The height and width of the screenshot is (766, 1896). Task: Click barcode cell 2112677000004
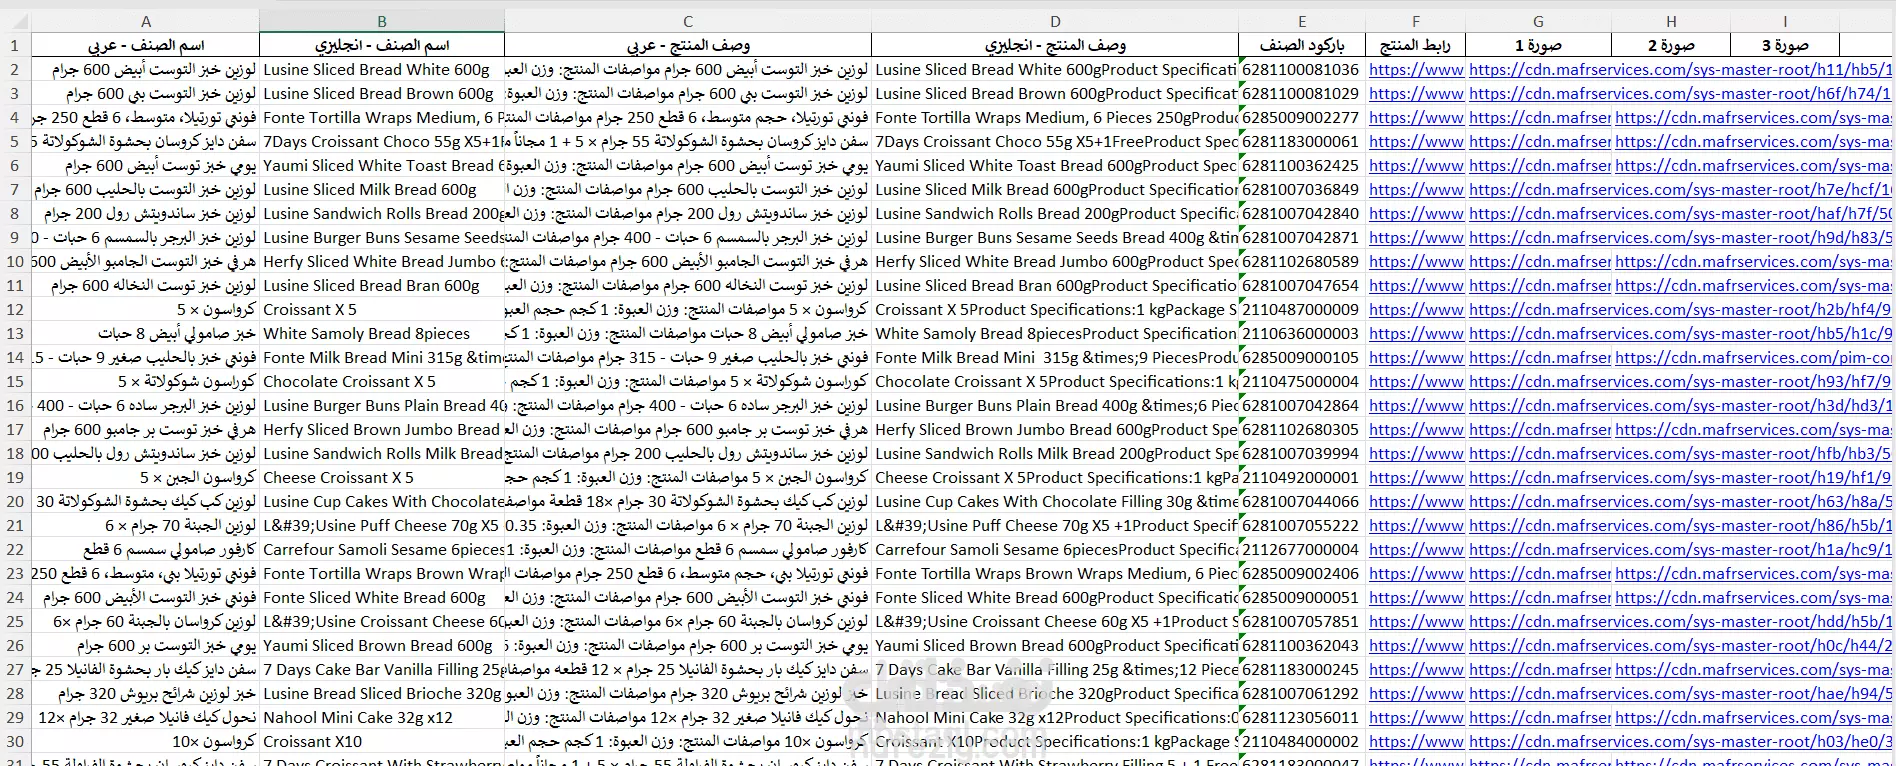1302,549
